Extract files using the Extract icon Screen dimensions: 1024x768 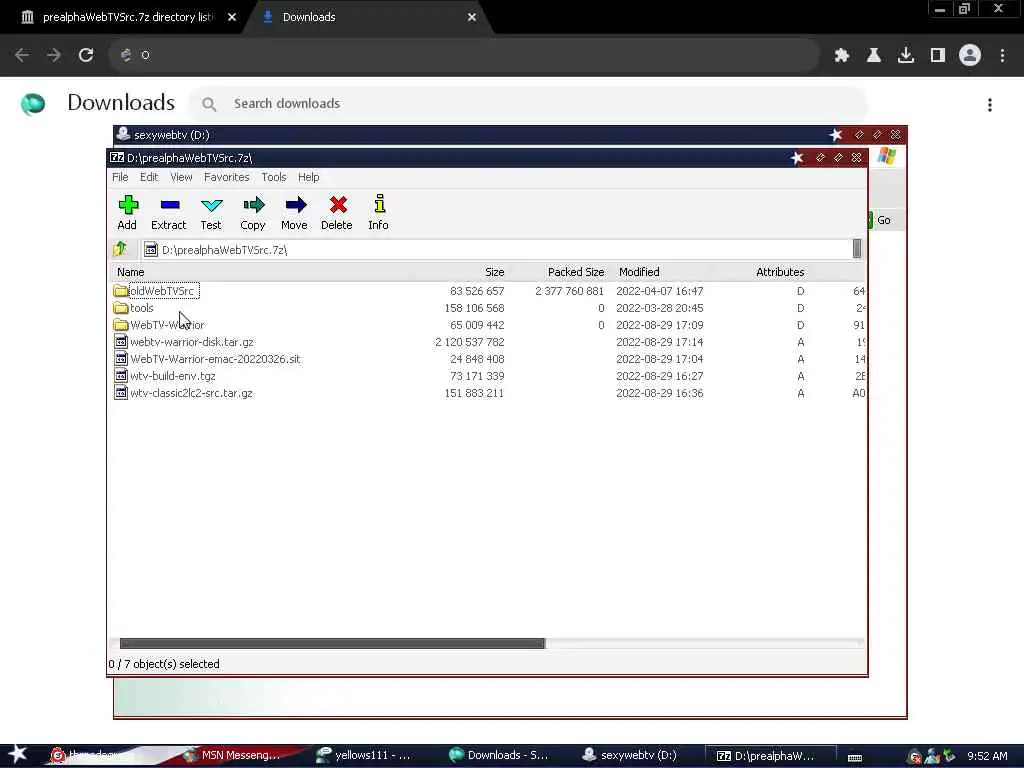pos(168,212)
